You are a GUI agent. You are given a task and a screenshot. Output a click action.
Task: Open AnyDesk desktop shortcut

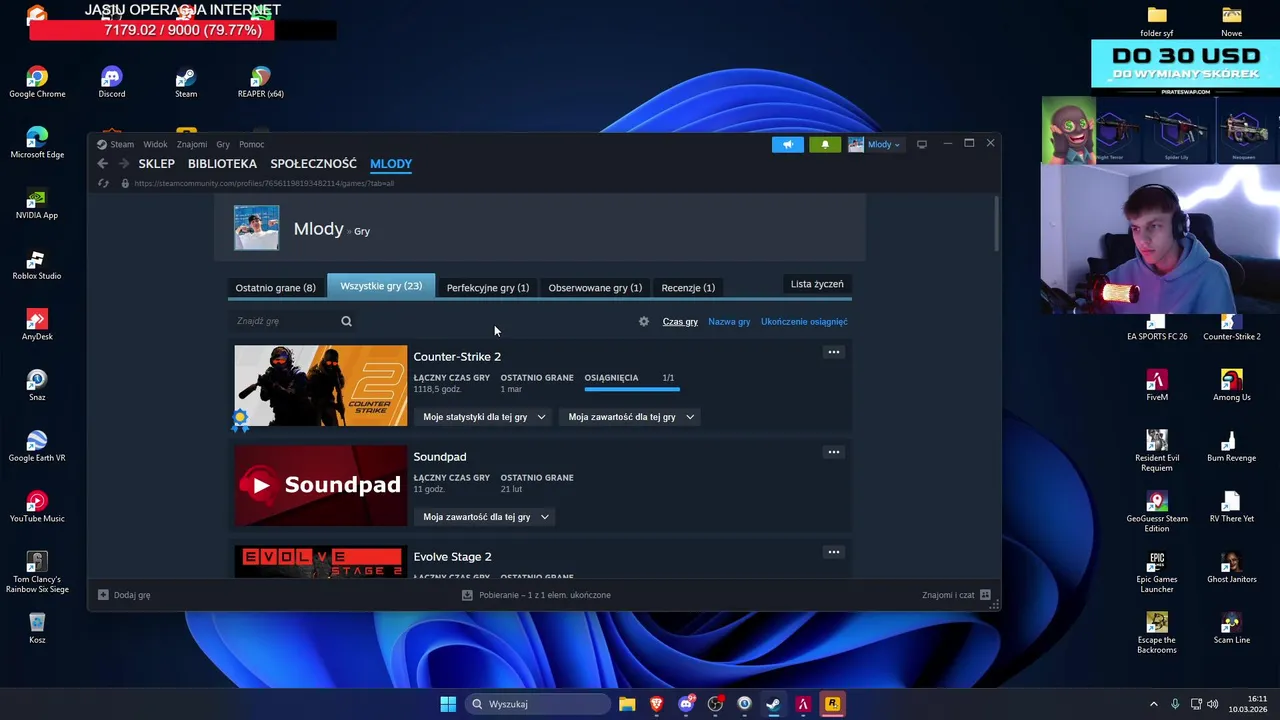[x=37, y=326]
